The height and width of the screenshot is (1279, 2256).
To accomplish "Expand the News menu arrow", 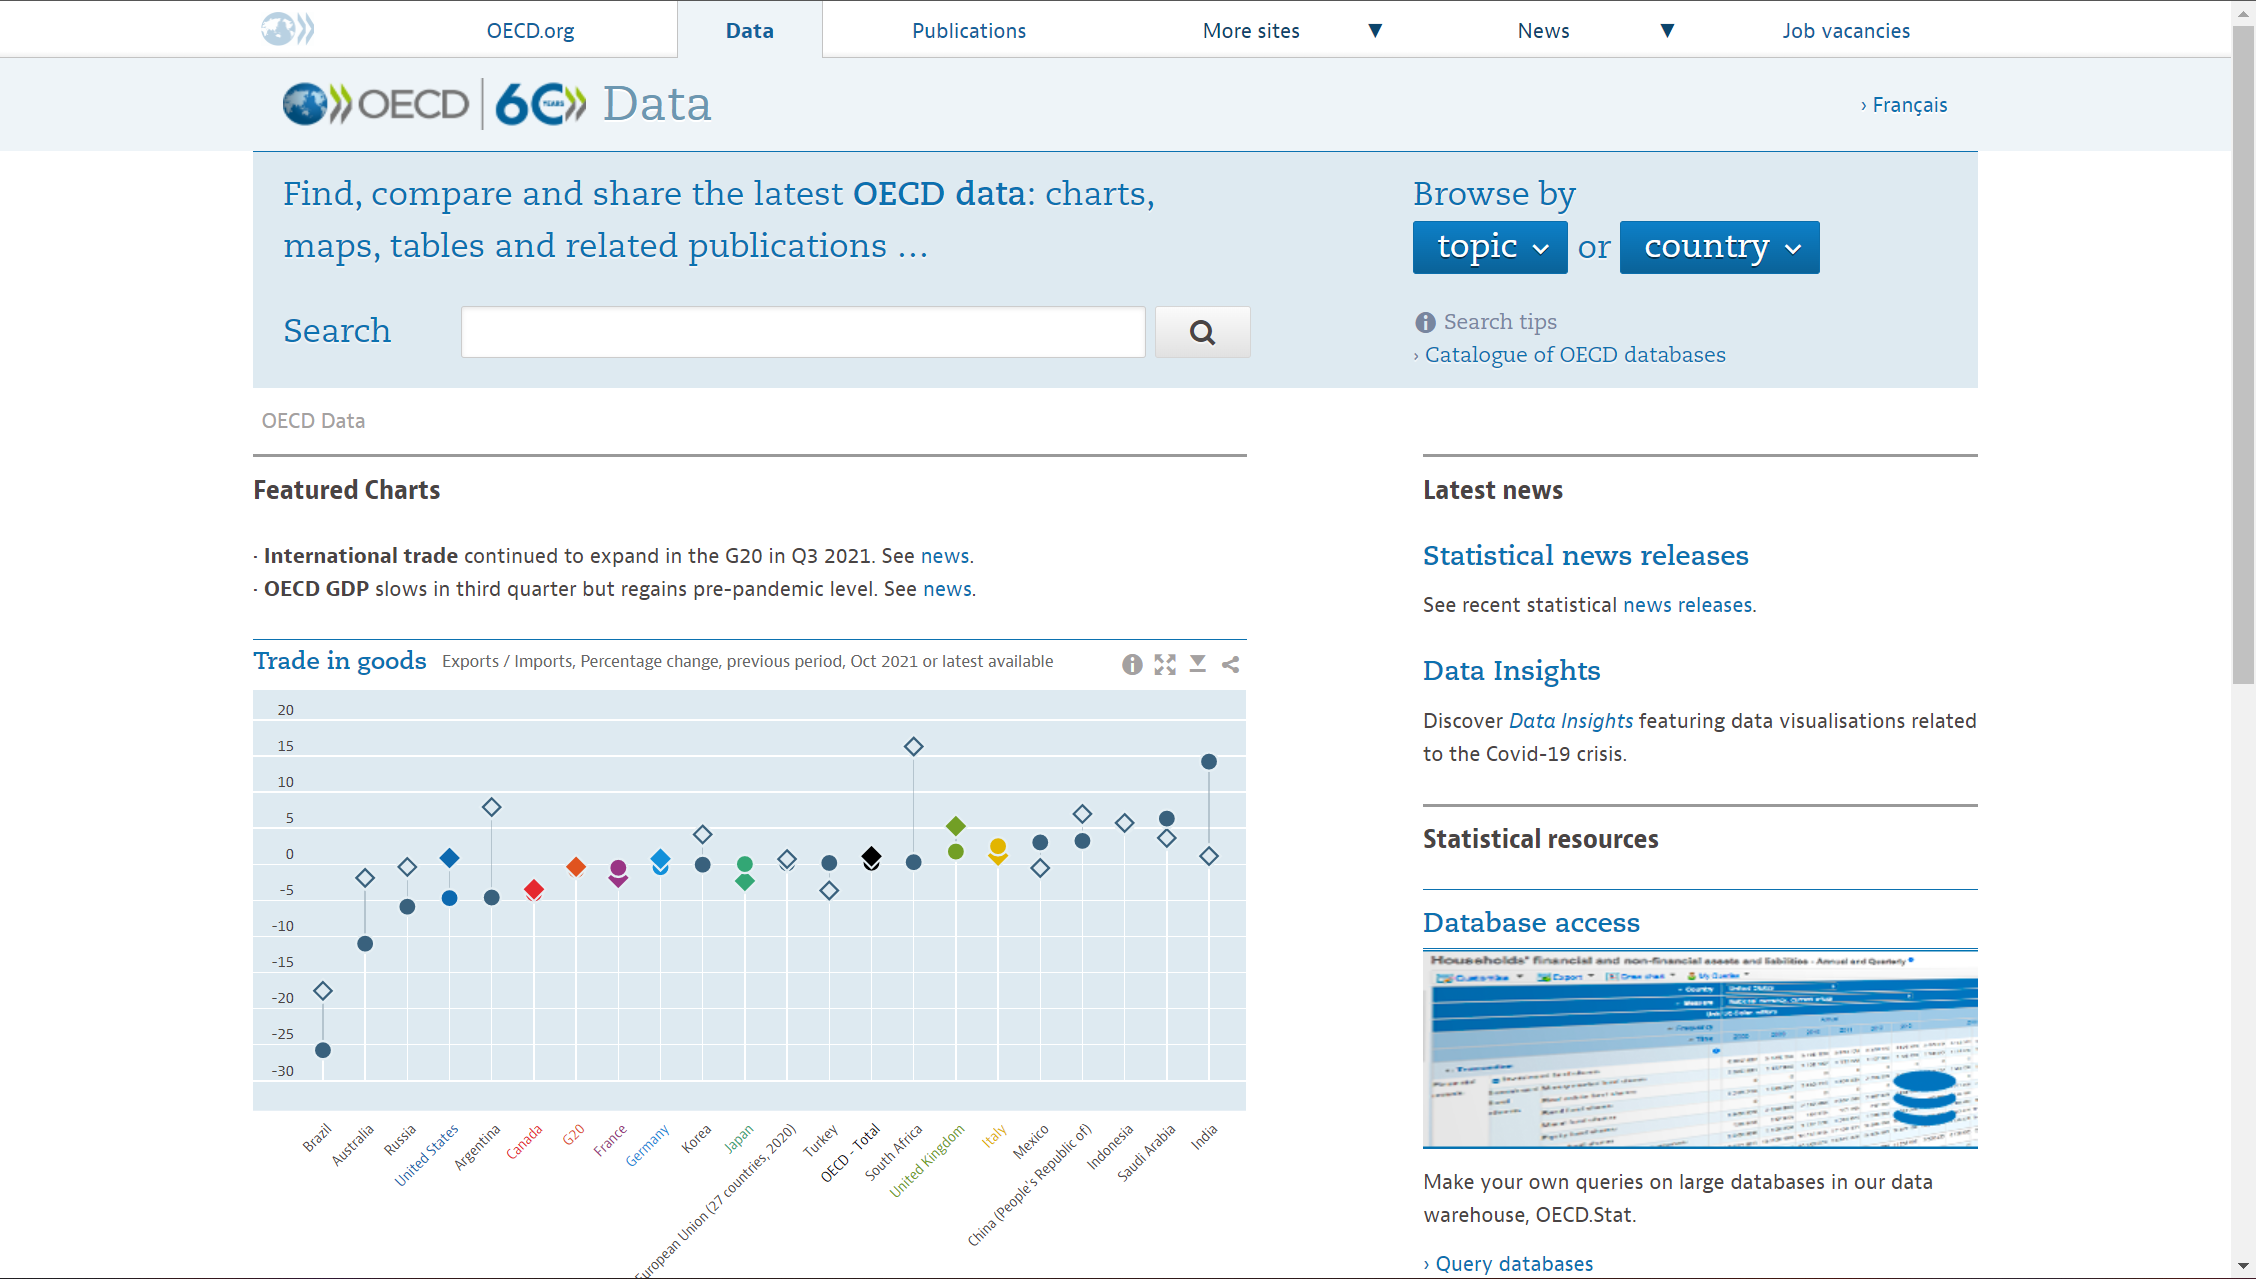I will 1667,30.
